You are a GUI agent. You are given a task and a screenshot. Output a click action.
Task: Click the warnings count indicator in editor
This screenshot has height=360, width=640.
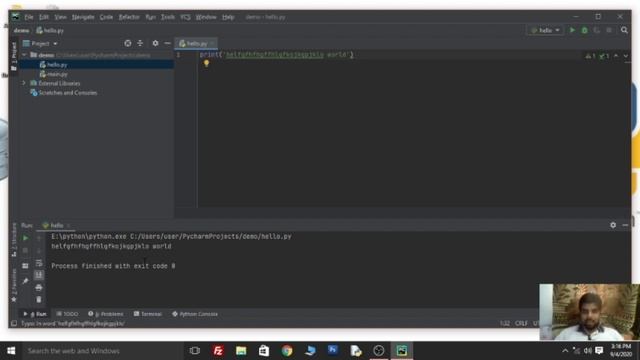click(590, 56)
